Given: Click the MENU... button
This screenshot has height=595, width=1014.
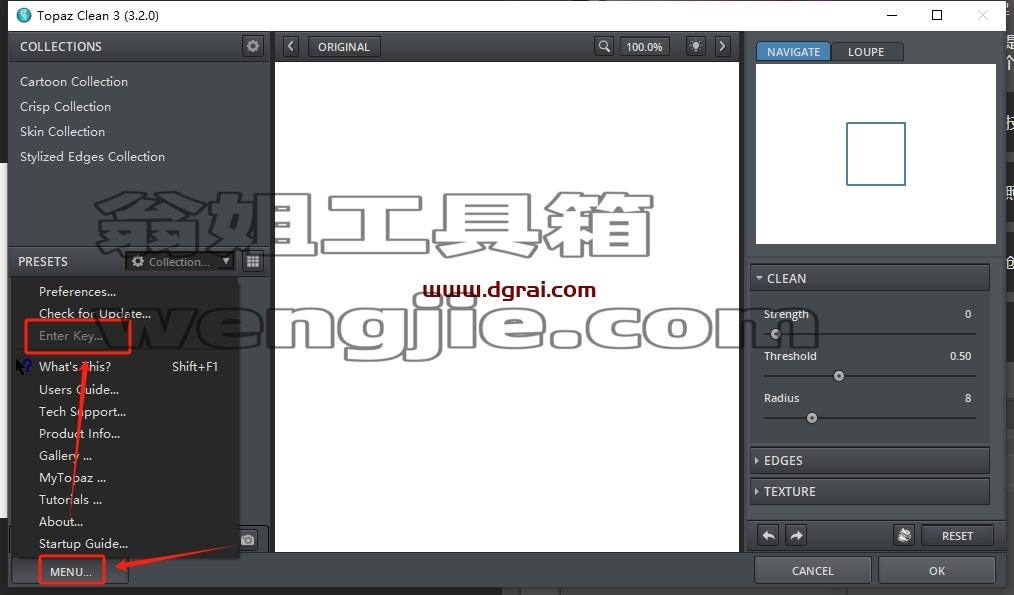Looking at the screenshot, I should (x=71, y=572).
